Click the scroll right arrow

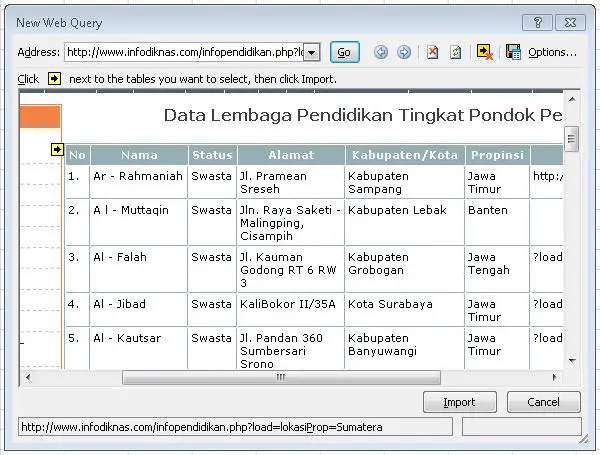pyautogui.click(x=555, y=378)
